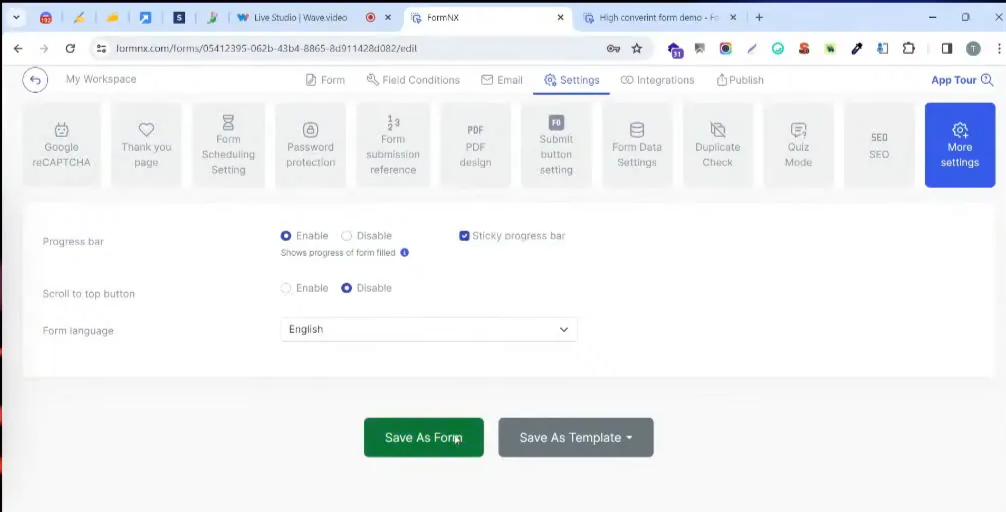Viewport: 1006px width, 512px height.
Task: Open the browser three-dot menu
Action: tap(999, 48)
